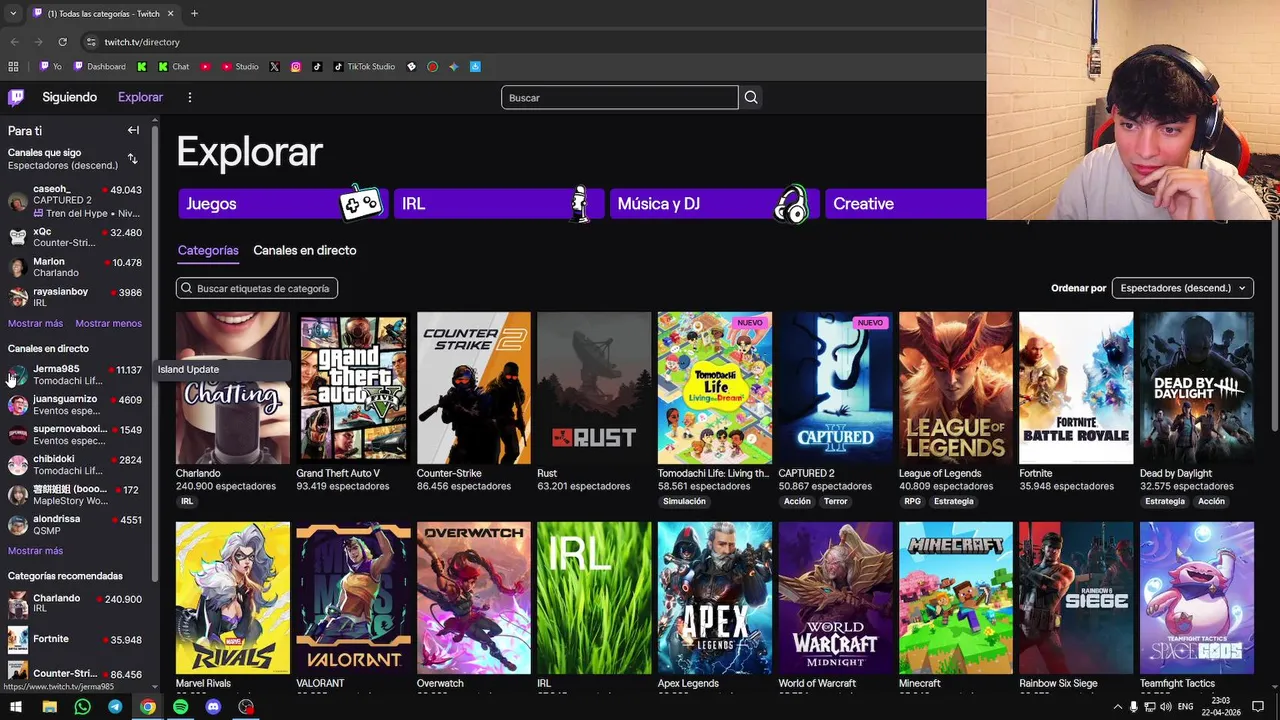Image resolution: width=1280 pixels, height=720 pixels.
Task: Open the Chrome apps grid bookmark
Action: click(13, 67)
